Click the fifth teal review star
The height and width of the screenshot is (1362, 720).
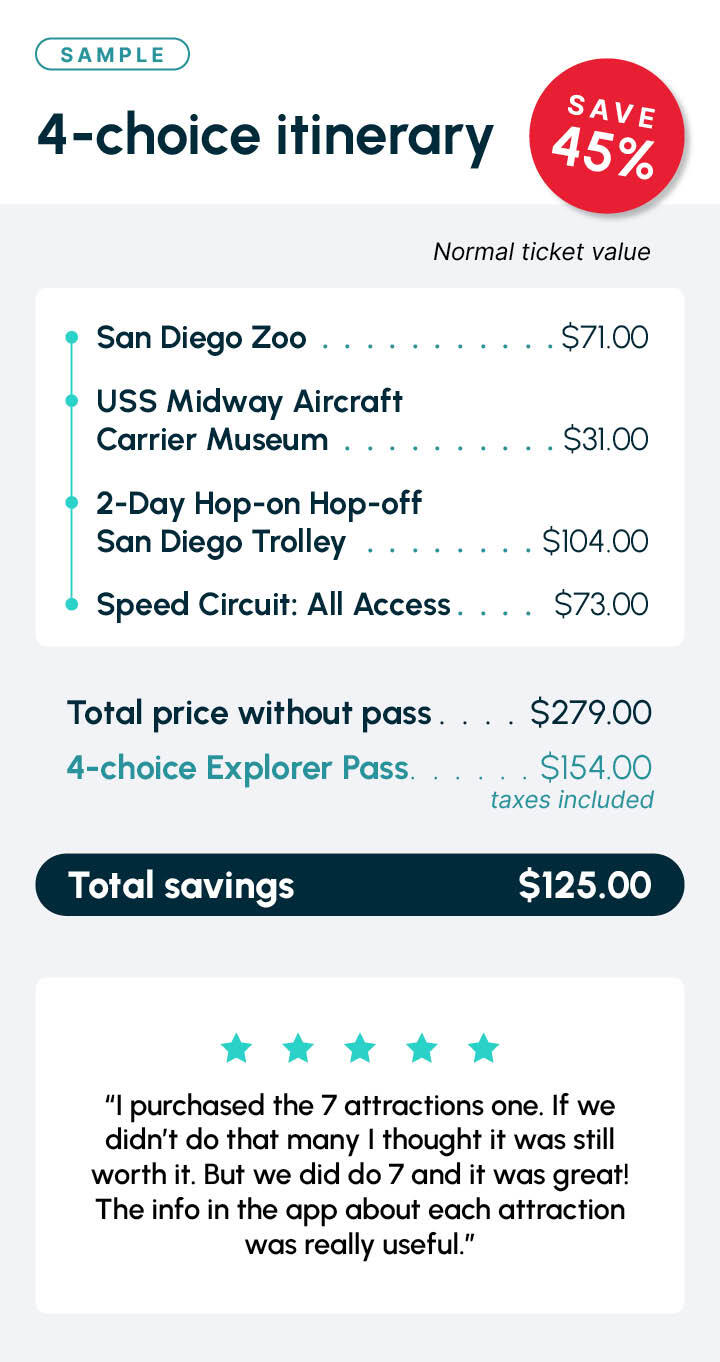(484, 1048)
